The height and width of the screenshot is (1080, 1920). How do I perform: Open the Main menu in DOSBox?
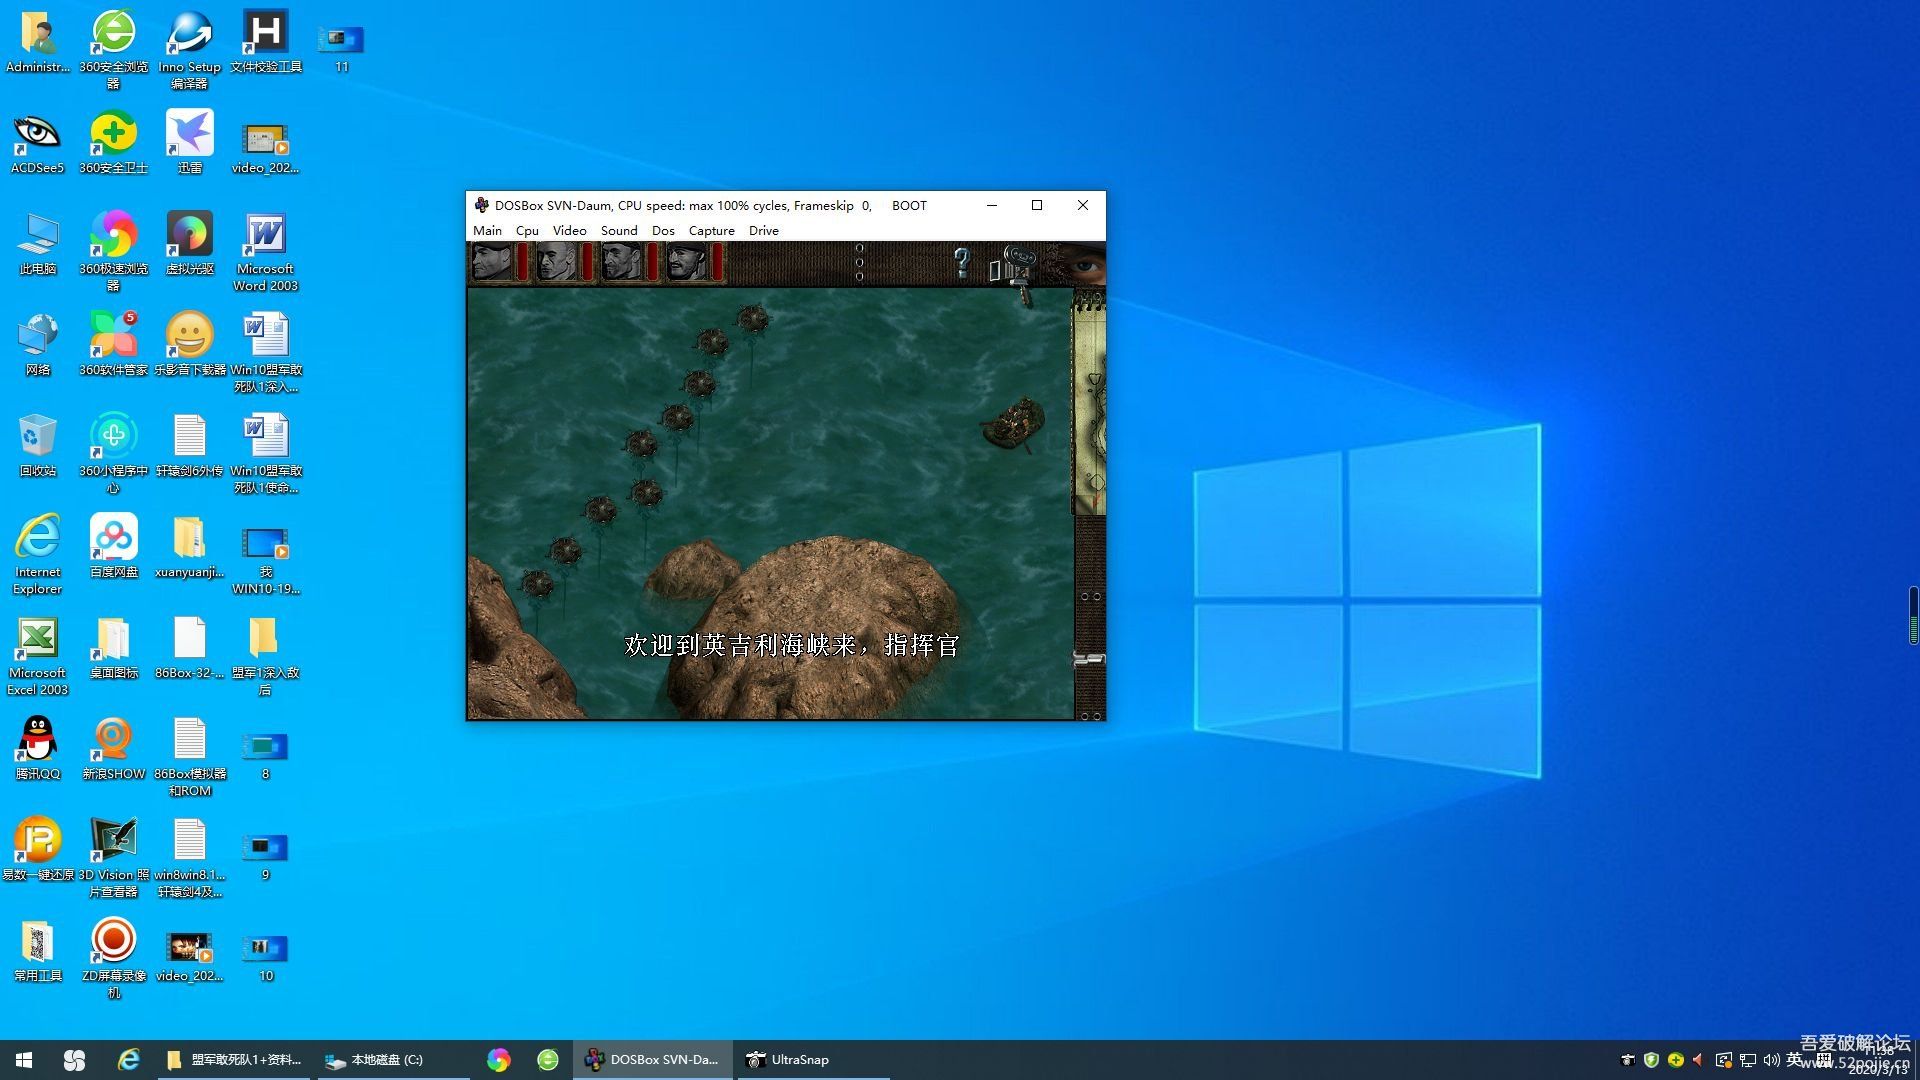pyautogui.click(x=487, y=230)
